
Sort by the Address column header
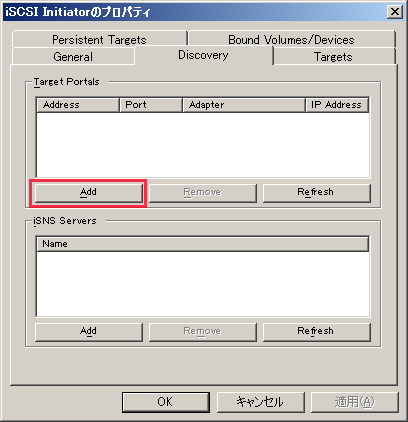tap(78, 105)
